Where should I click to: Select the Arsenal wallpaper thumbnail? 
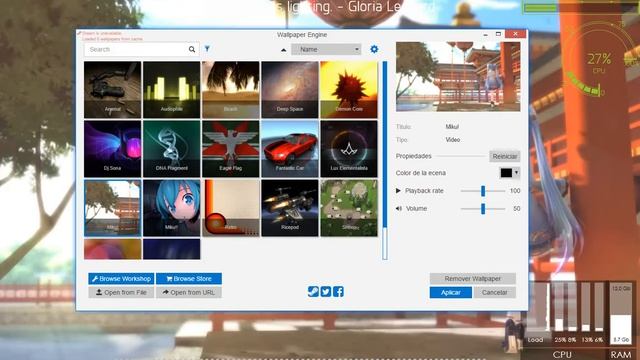click(113, 90)
